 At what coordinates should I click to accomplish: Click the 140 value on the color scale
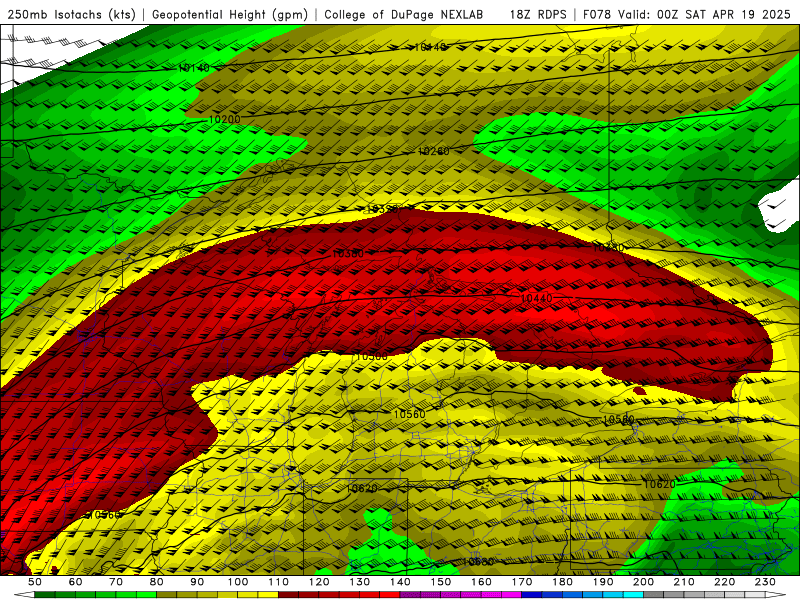pos(400,582)
